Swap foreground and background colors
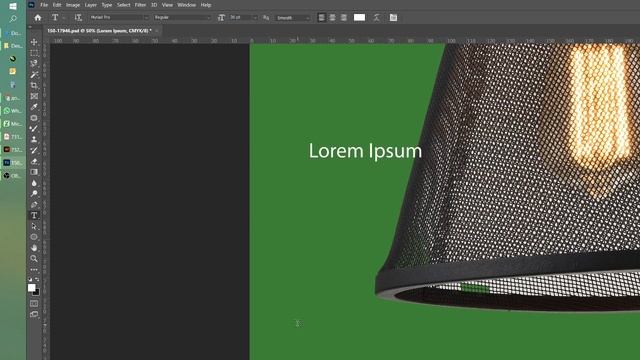640x360 pixels. coord(37,280)
